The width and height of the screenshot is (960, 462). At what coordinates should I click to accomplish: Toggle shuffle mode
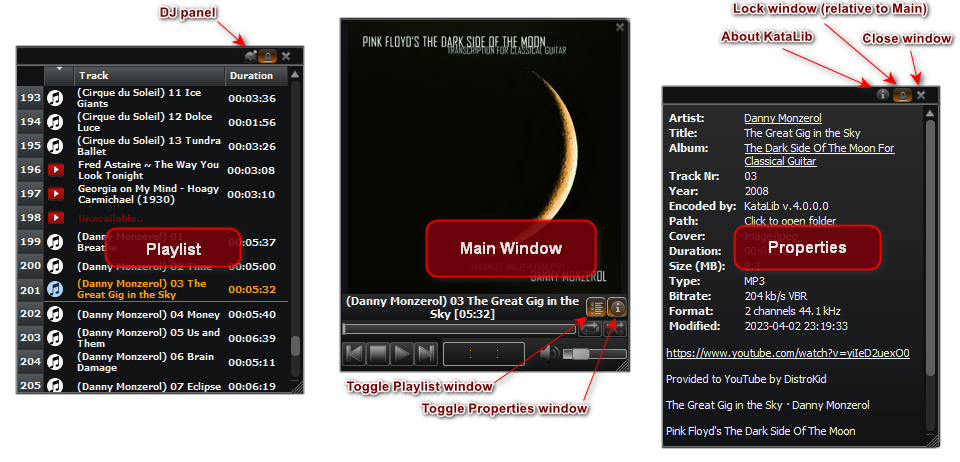tap(615, 329)
